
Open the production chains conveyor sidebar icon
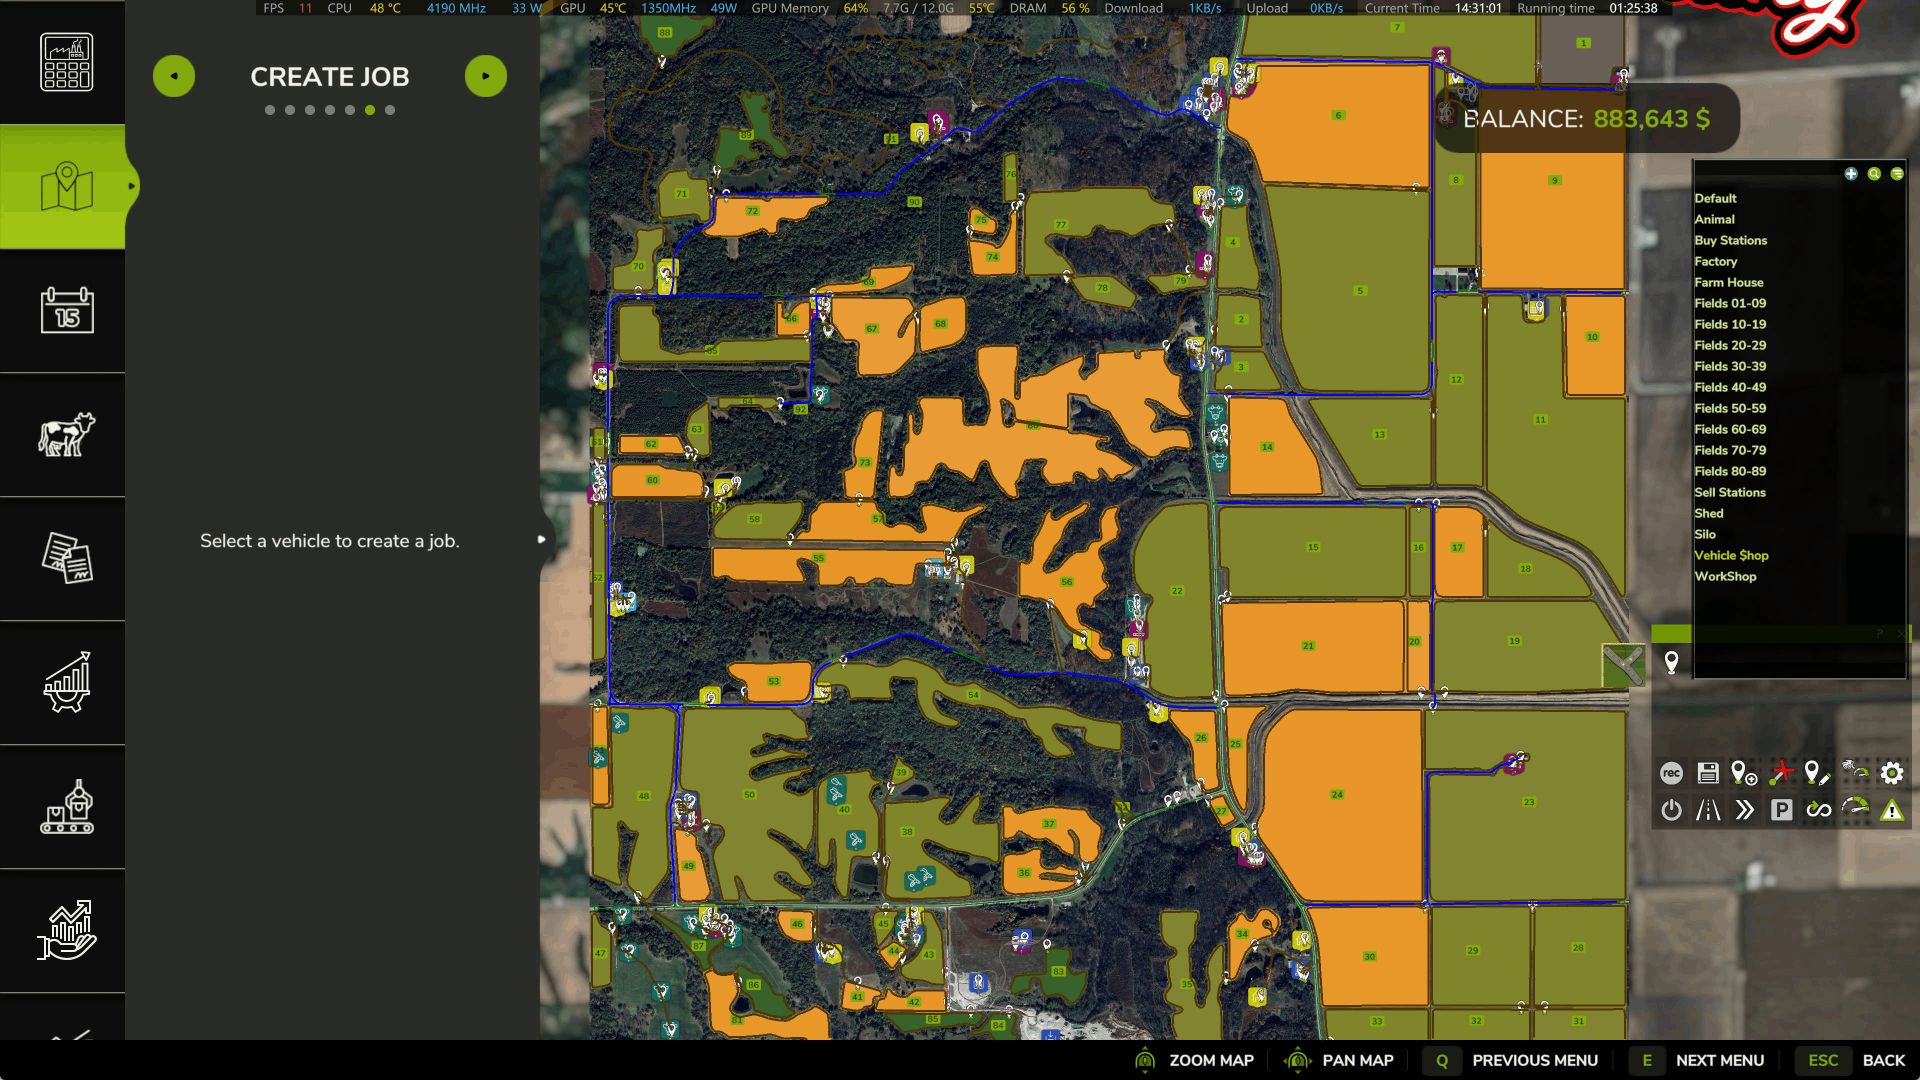coord(66,806)
